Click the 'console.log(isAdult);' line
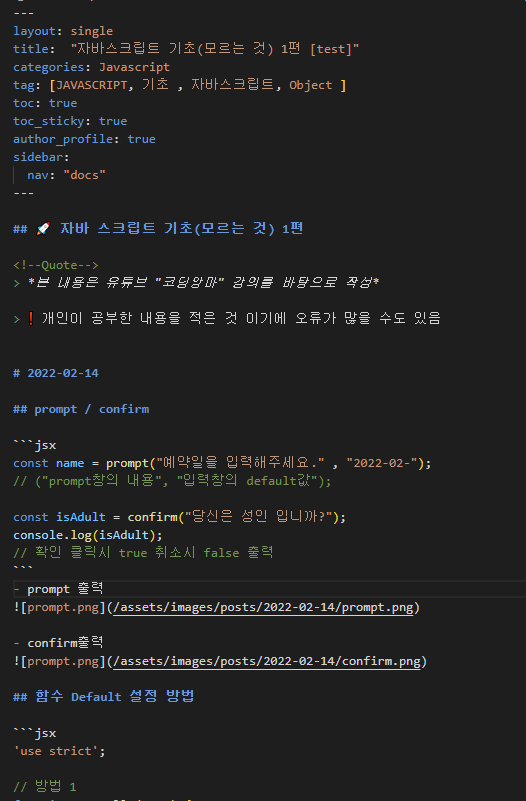526x801 pixels. (88, 535)
